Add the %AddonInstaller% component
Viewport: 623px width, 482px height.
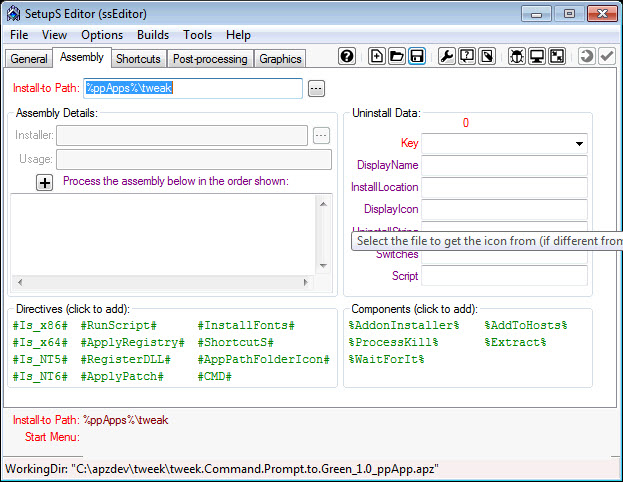[x=404, y=325]
